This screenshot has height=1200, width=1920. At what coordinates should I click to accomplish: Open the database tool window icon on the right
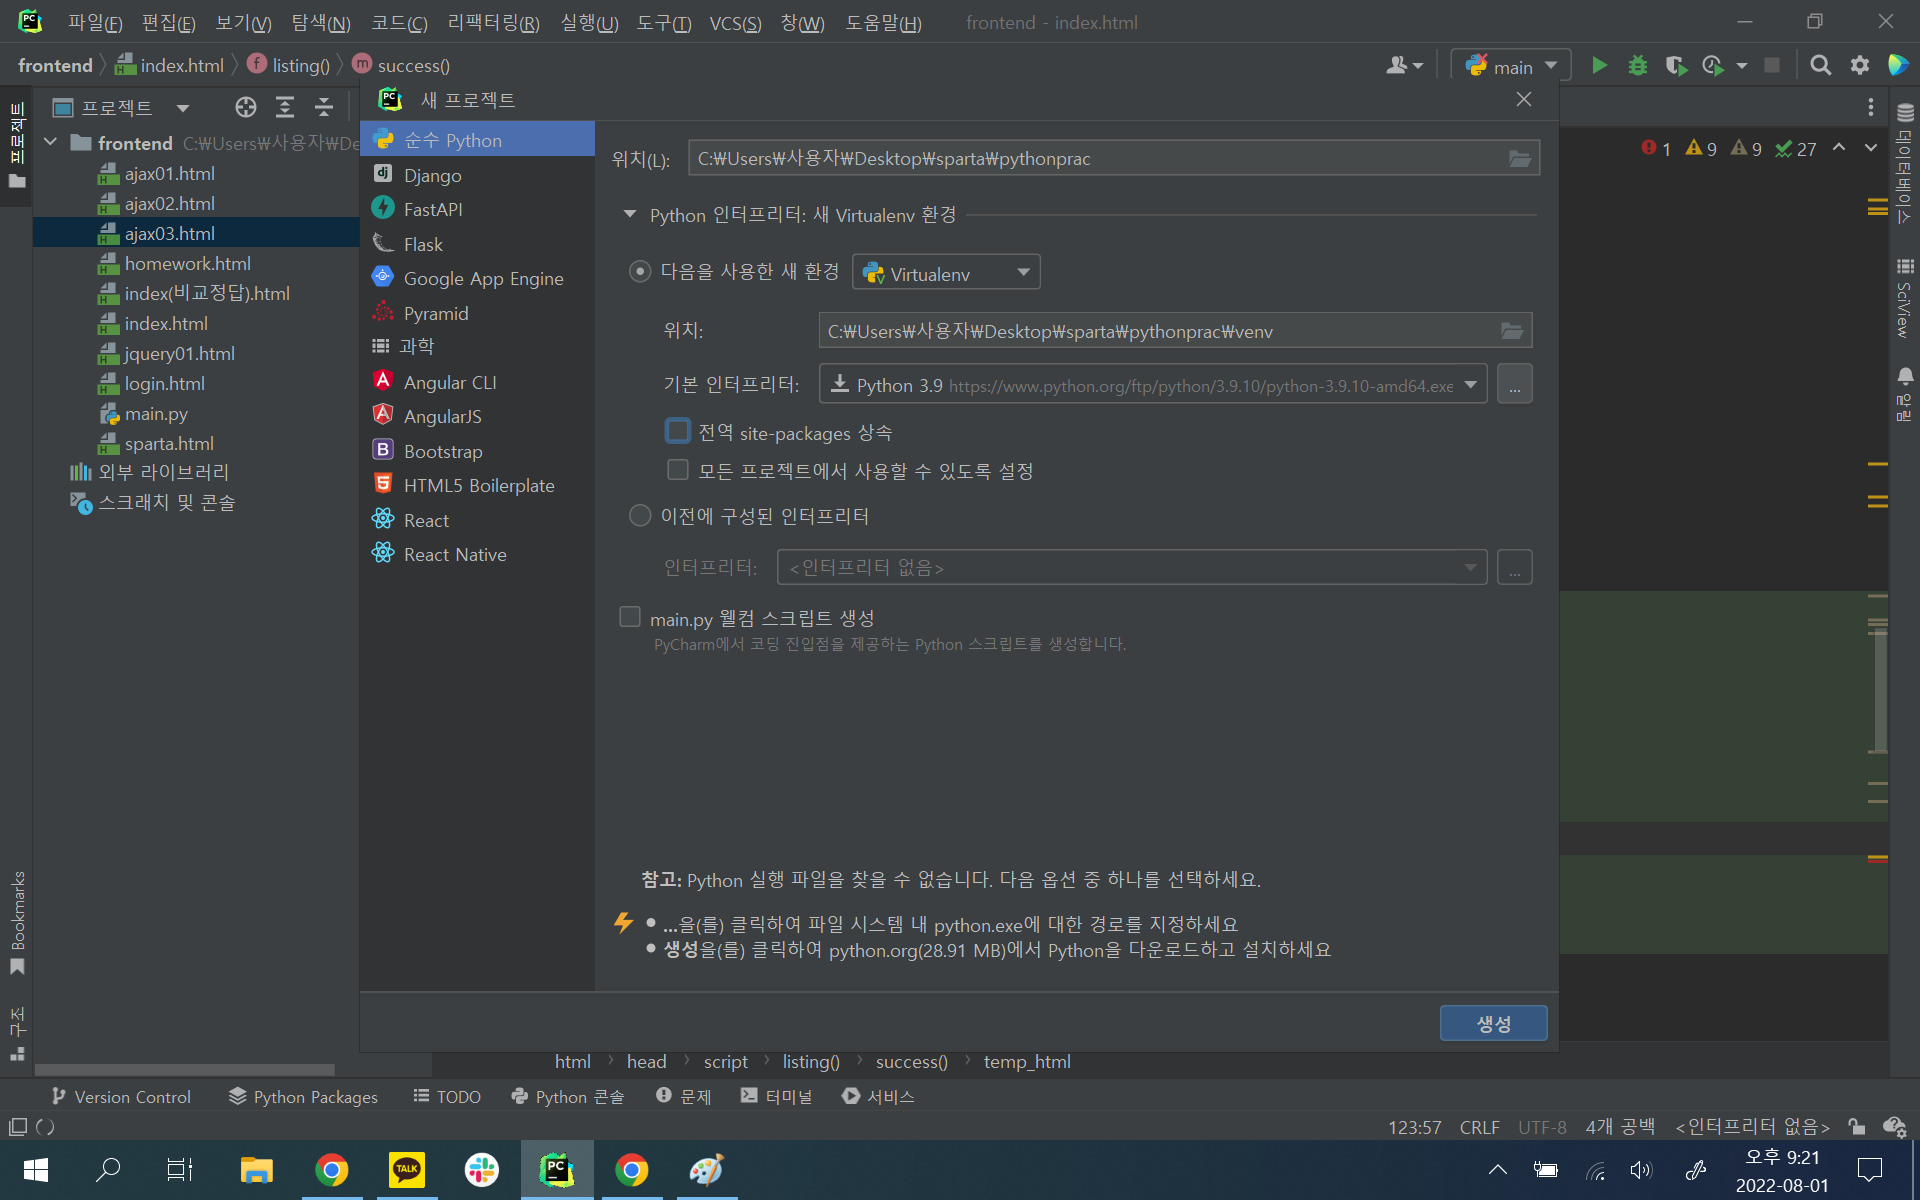tap(1905, 113)
